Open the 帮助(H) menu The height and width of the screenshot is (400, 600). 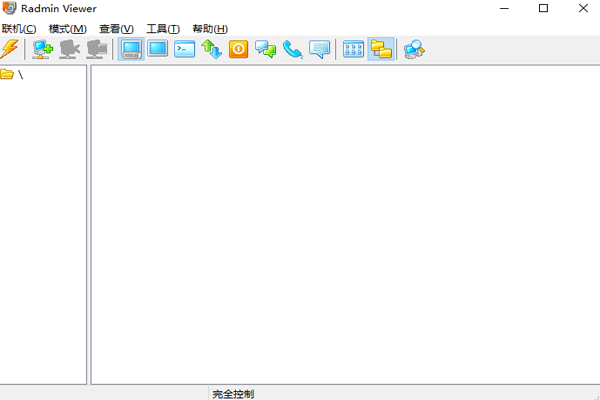pos(210,29)
